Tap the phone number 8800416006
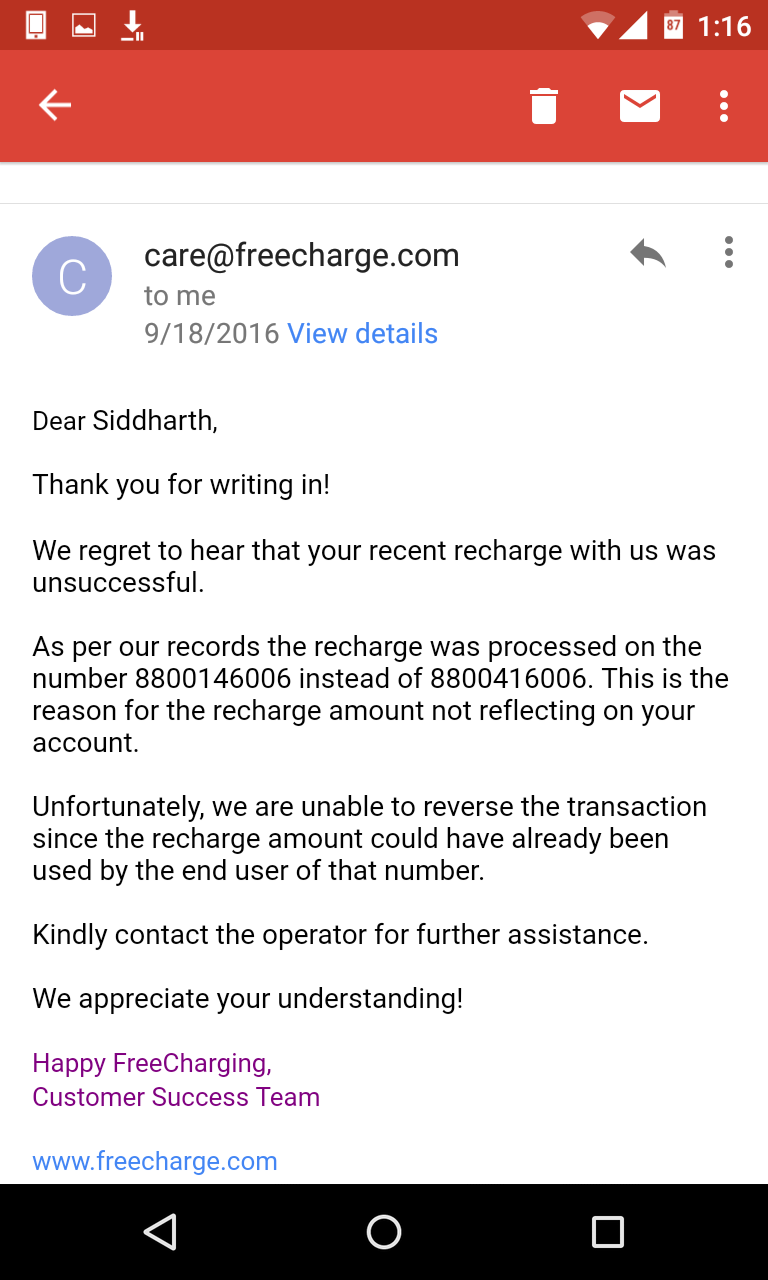768x1280 pixels. (508, 678)
